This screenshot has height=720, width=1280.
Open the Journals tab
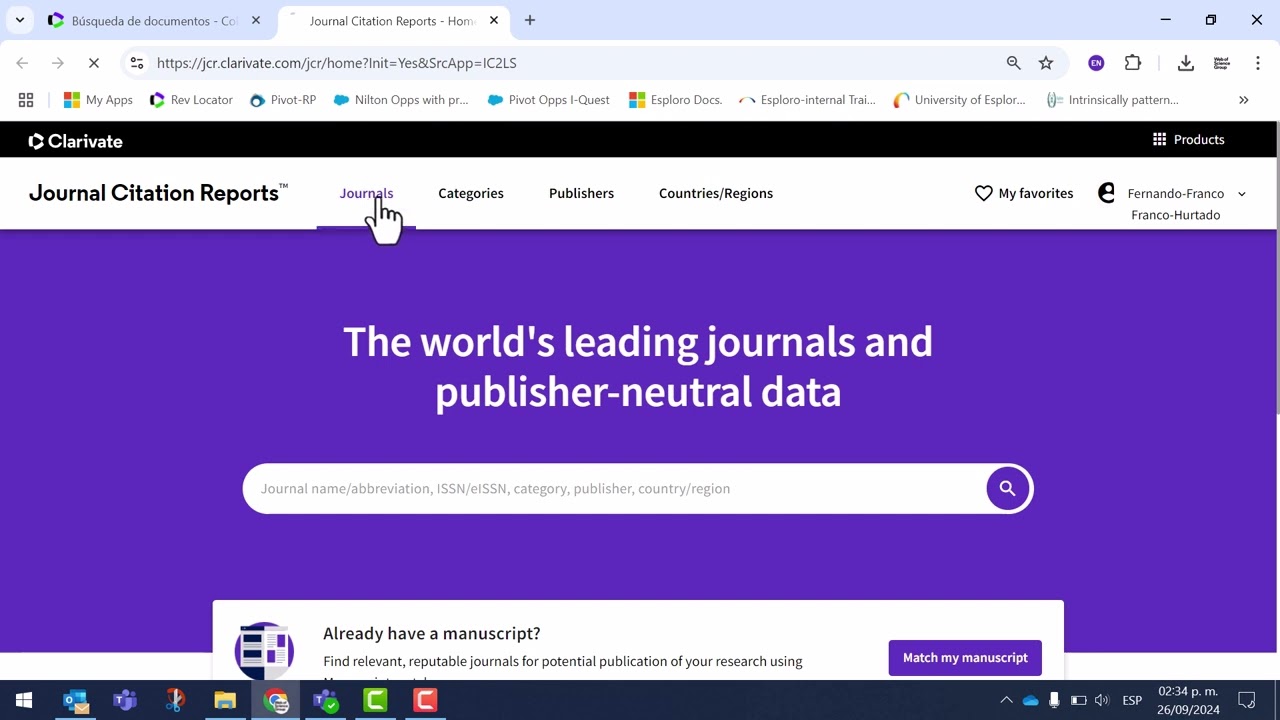click(x=366, y=194)
